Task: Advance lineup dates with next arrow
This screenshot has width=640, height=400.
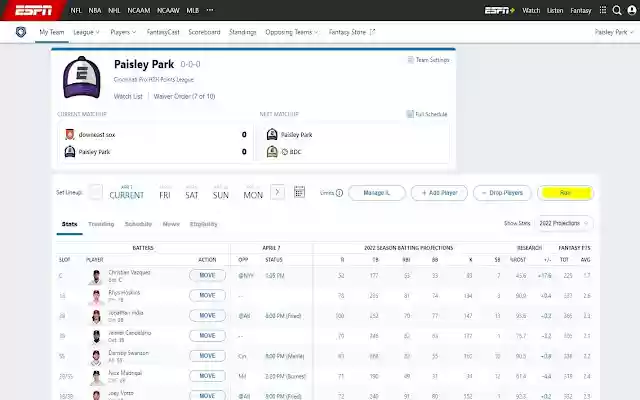Action: coord(277,192)
